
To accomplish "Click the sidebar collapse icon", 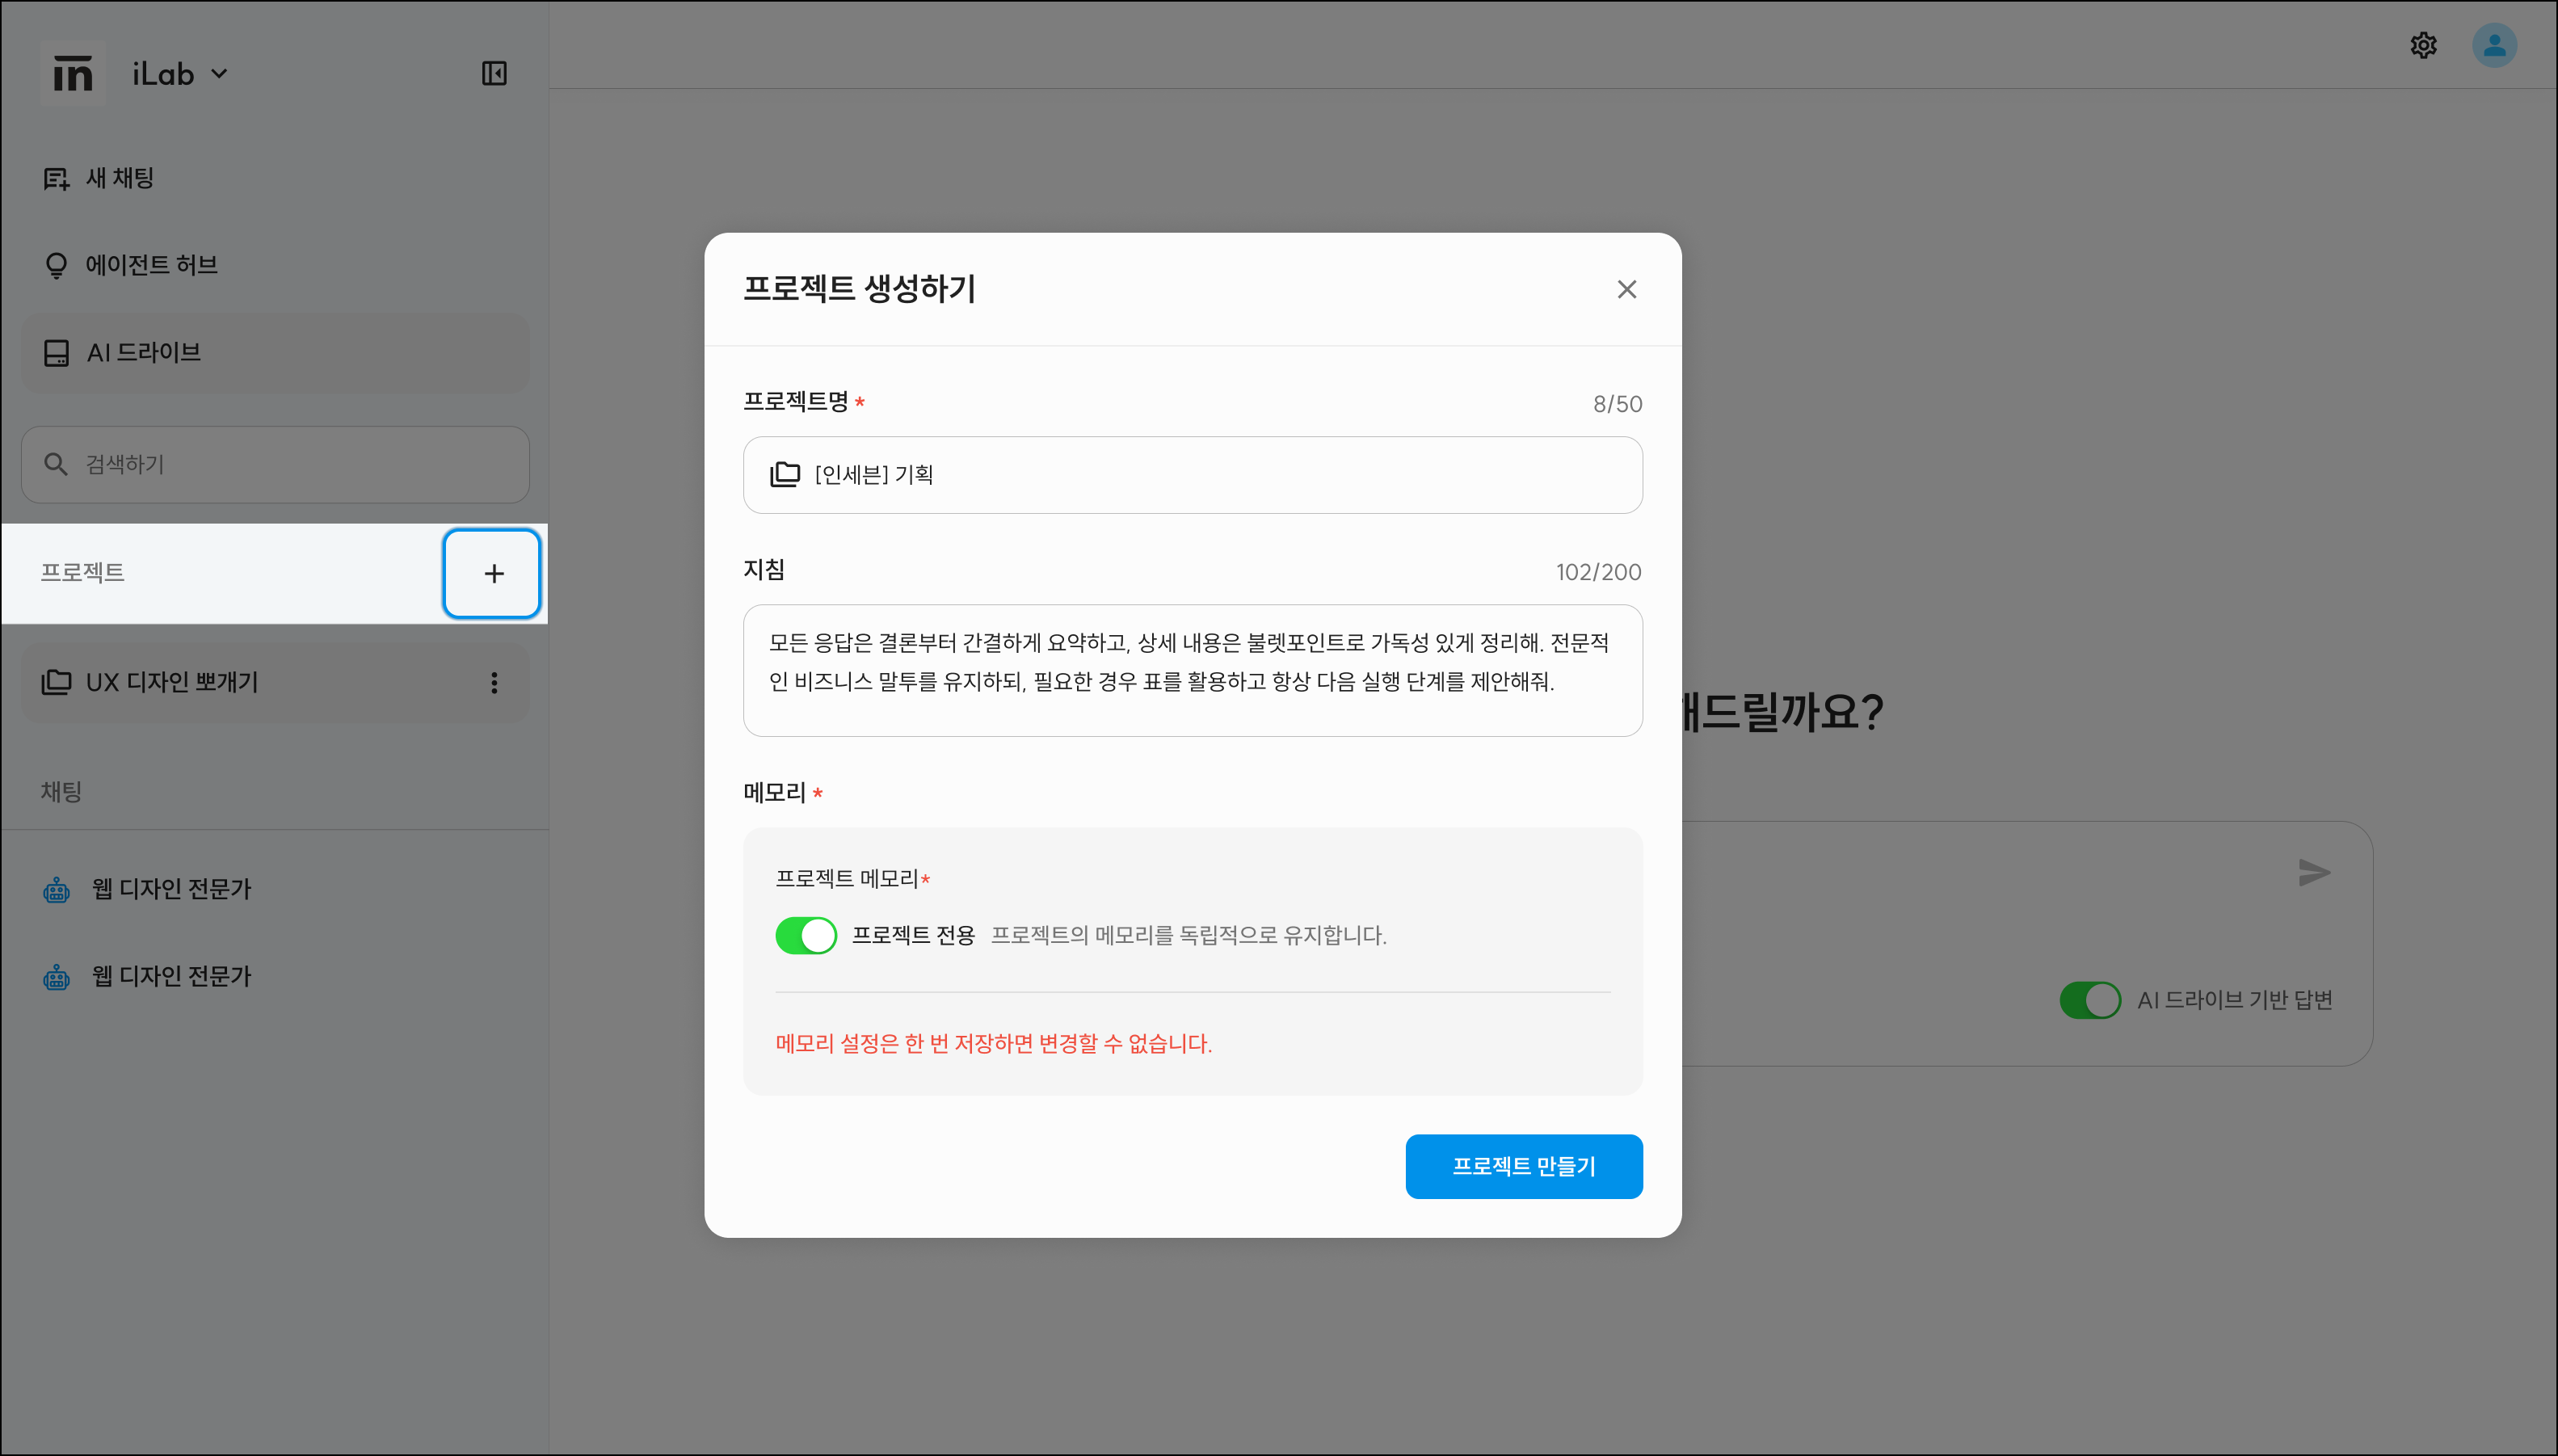I will coord(494,73).
